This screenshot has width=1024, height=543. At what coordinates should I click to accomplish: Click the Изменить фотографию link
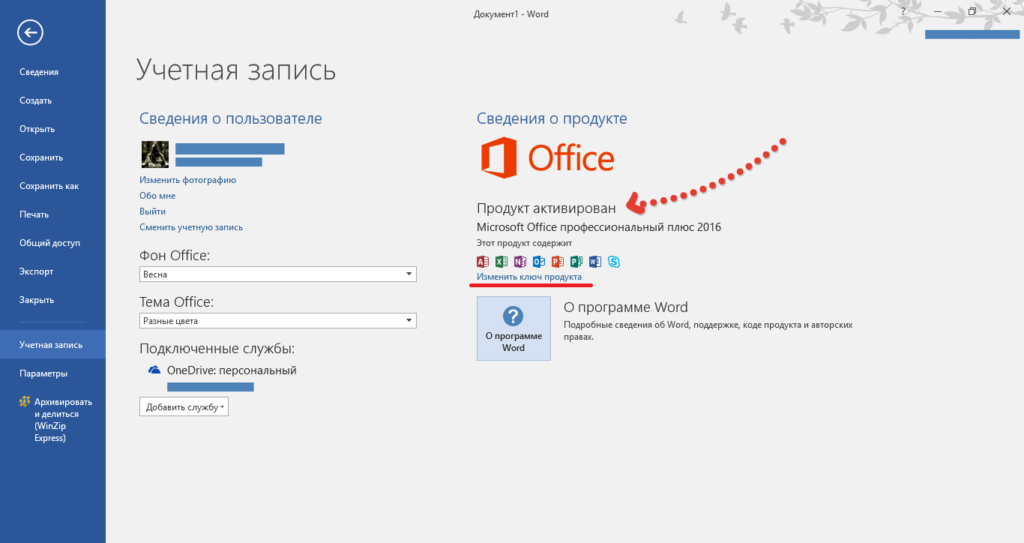[187, 180]
